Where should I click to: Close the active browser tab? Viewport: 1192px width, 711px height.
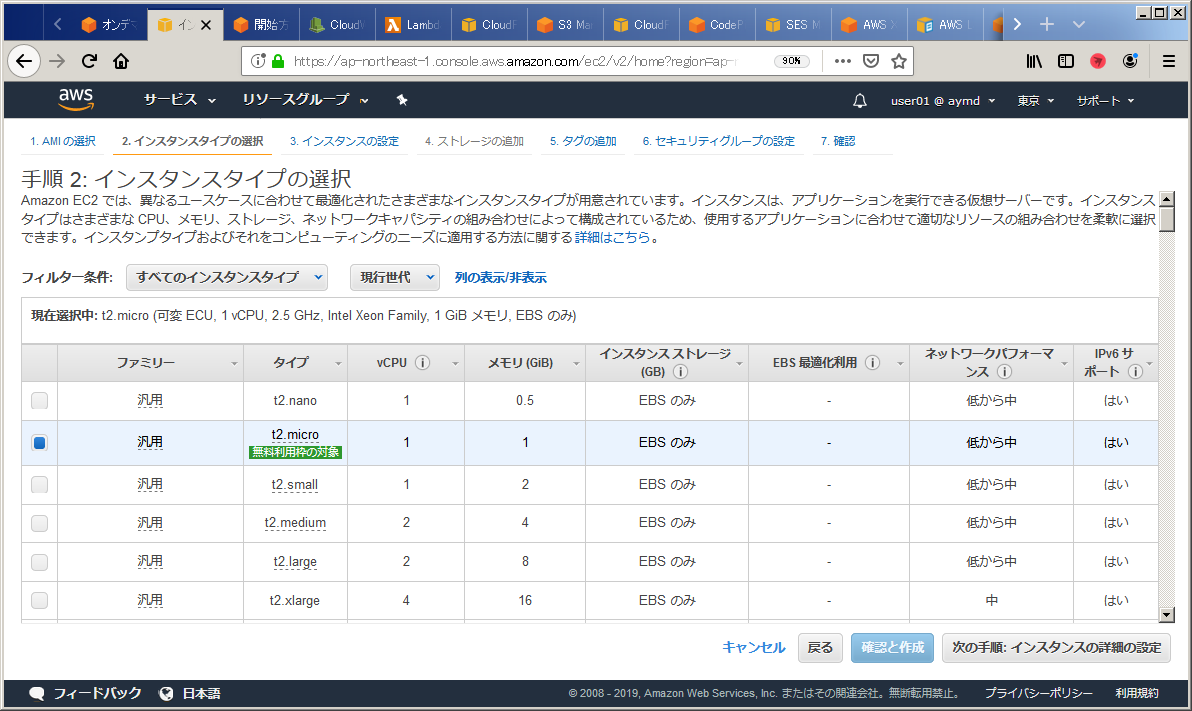[206, 25]
